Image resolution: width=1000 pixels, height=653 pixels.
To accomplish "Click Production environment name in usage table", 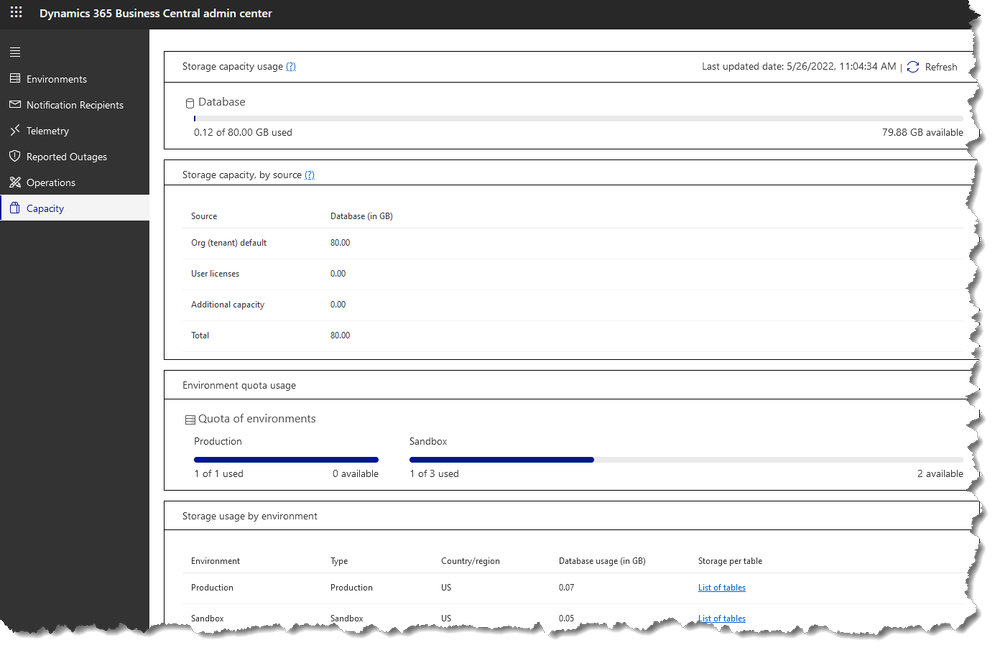I will pos(212,587).
